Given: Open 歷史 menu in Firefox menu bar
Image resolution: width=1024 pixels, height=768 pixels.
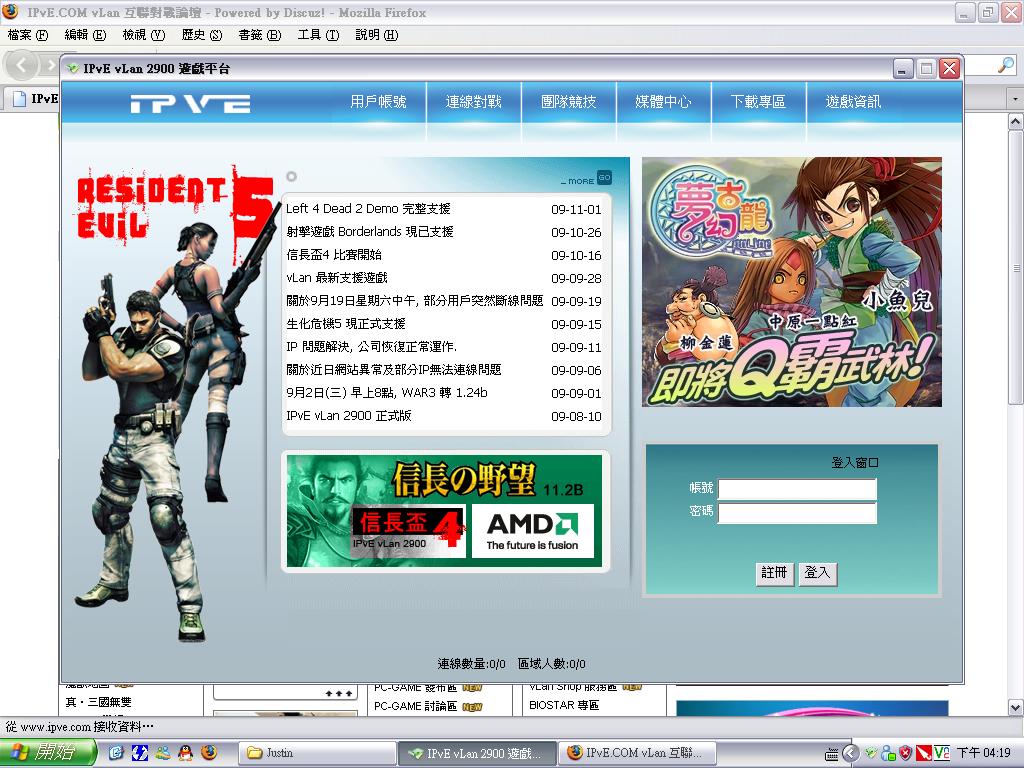Looking at the screenshot, I should 201,35.
